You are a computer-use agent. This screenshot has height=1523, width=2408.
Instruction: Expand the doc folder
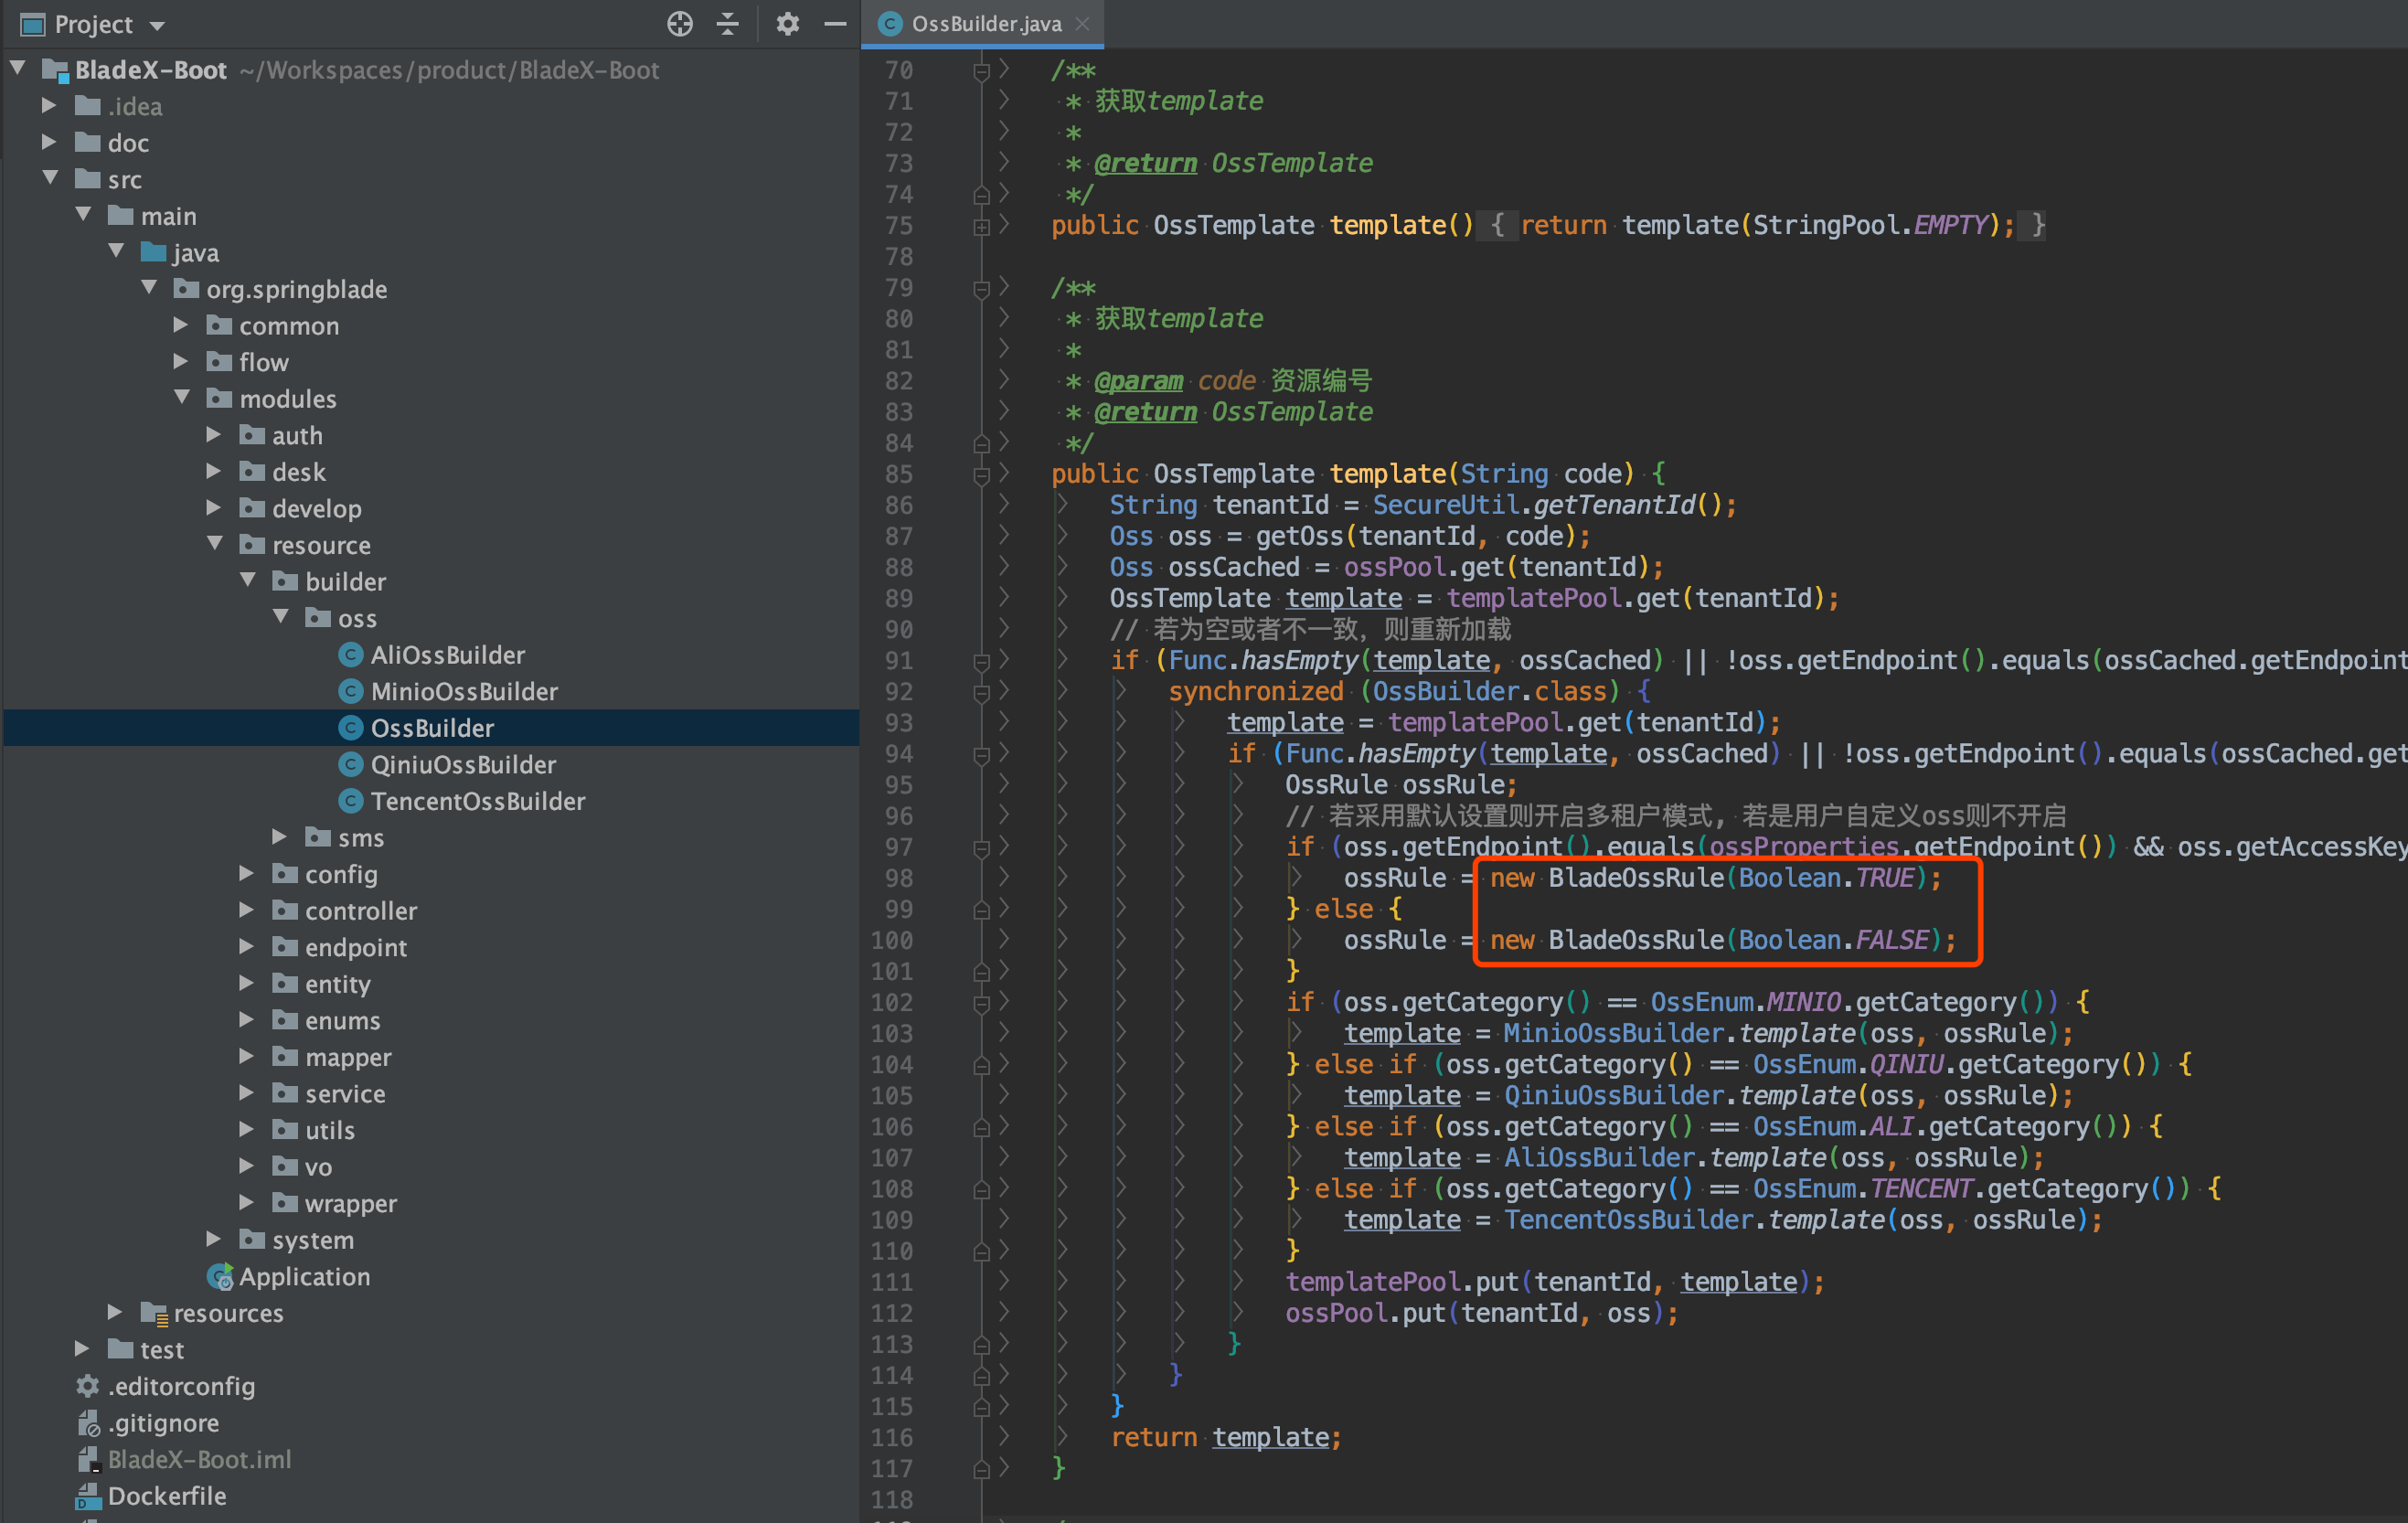(x=49, y=142)
